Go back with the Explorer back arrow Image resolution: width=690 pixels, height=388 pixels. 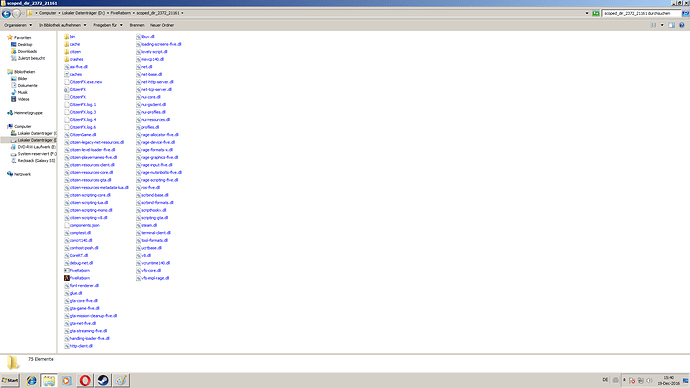click(x=6, y=14)
